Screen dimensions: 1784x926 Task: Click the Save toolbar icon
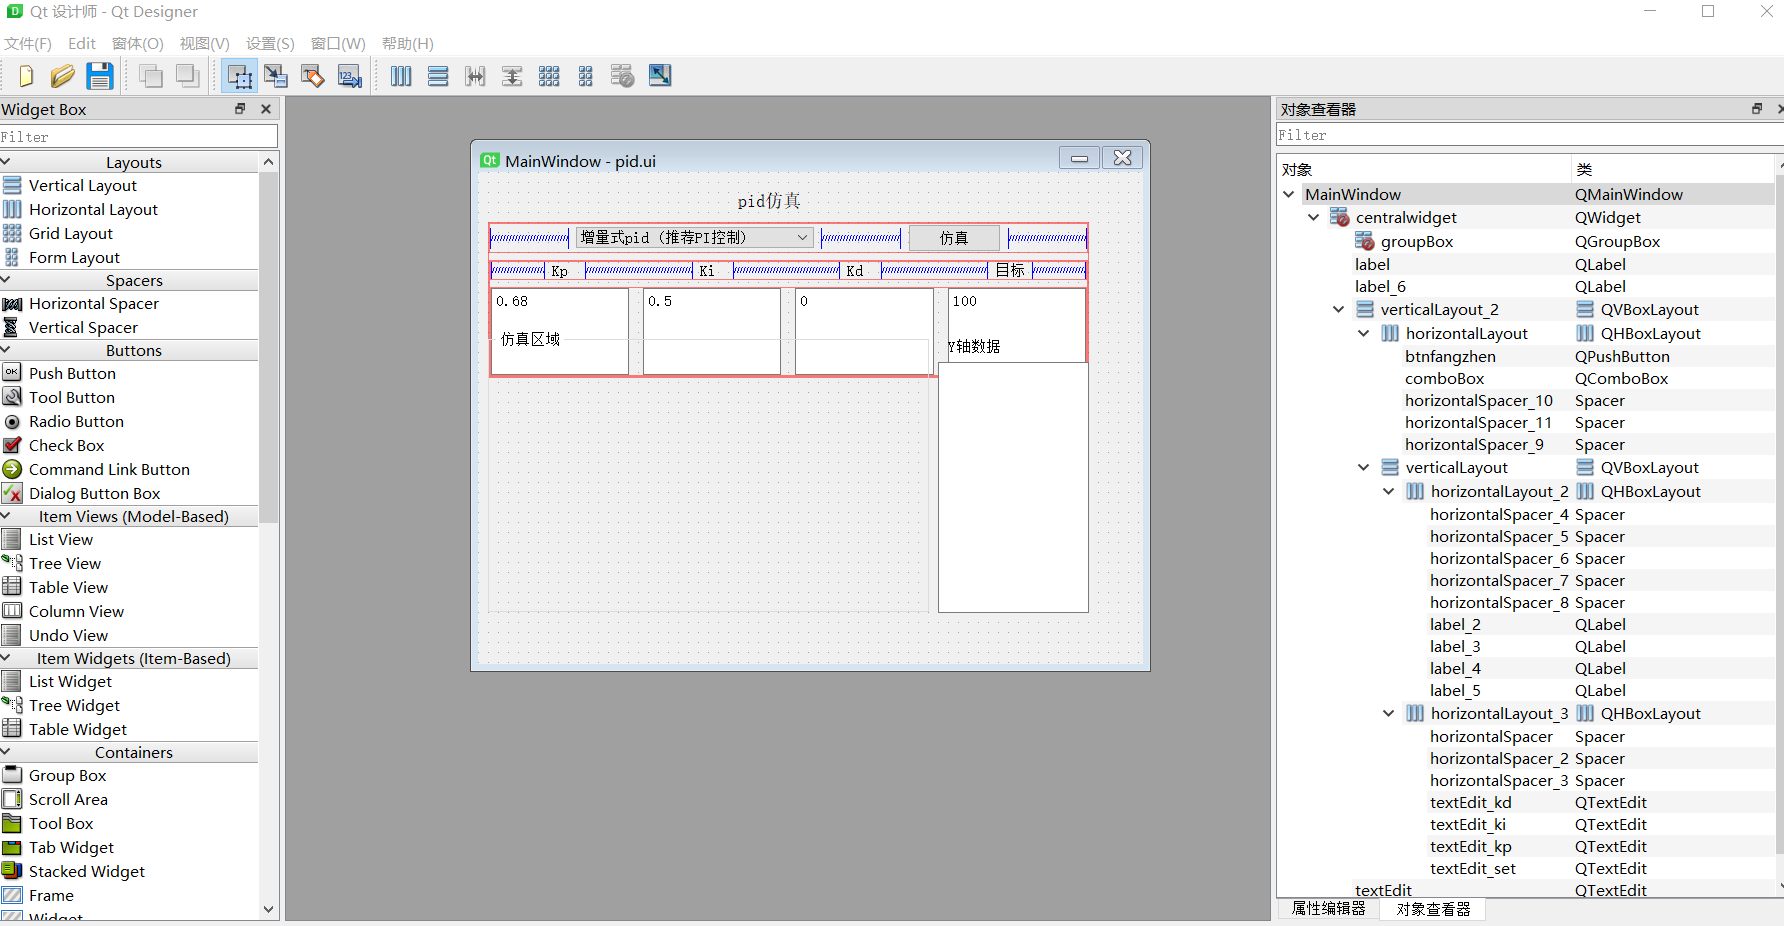tap(100, 75)
